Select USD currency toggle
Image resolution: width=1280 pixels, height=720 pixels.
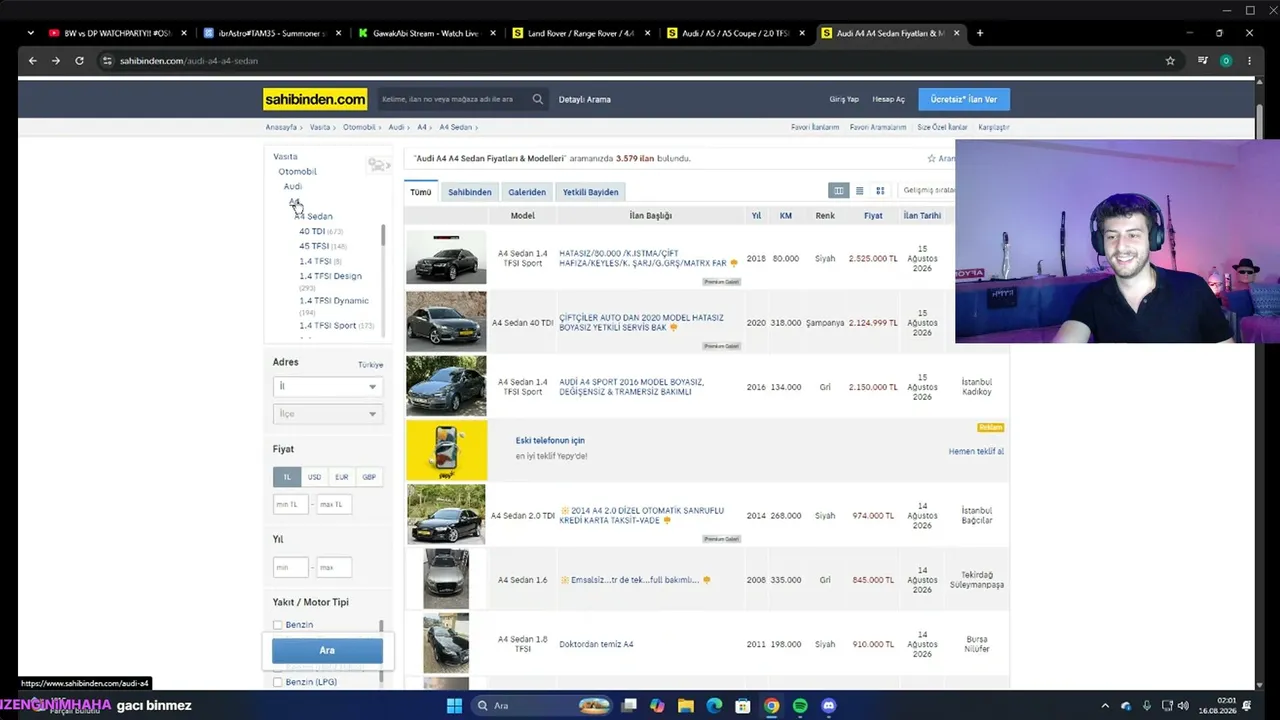(314, 477)
